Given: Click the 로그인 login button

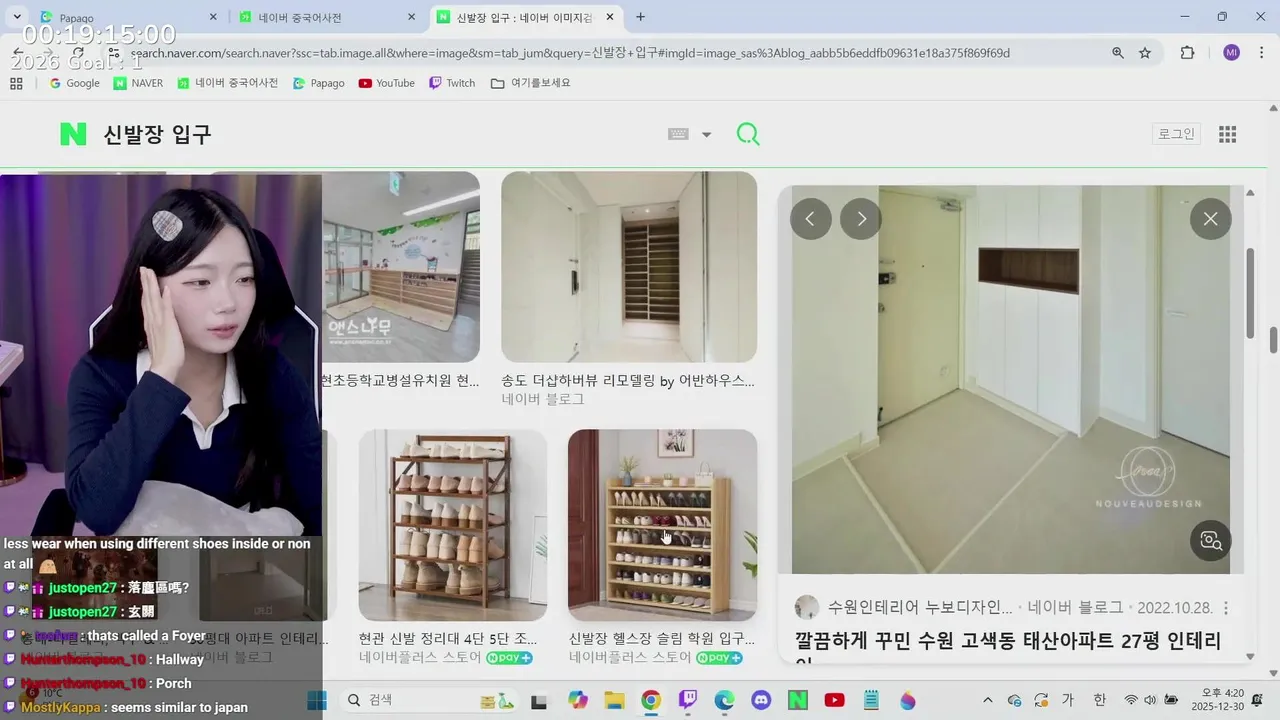Looking at the screenshot, I should (x=1176, y=134).
